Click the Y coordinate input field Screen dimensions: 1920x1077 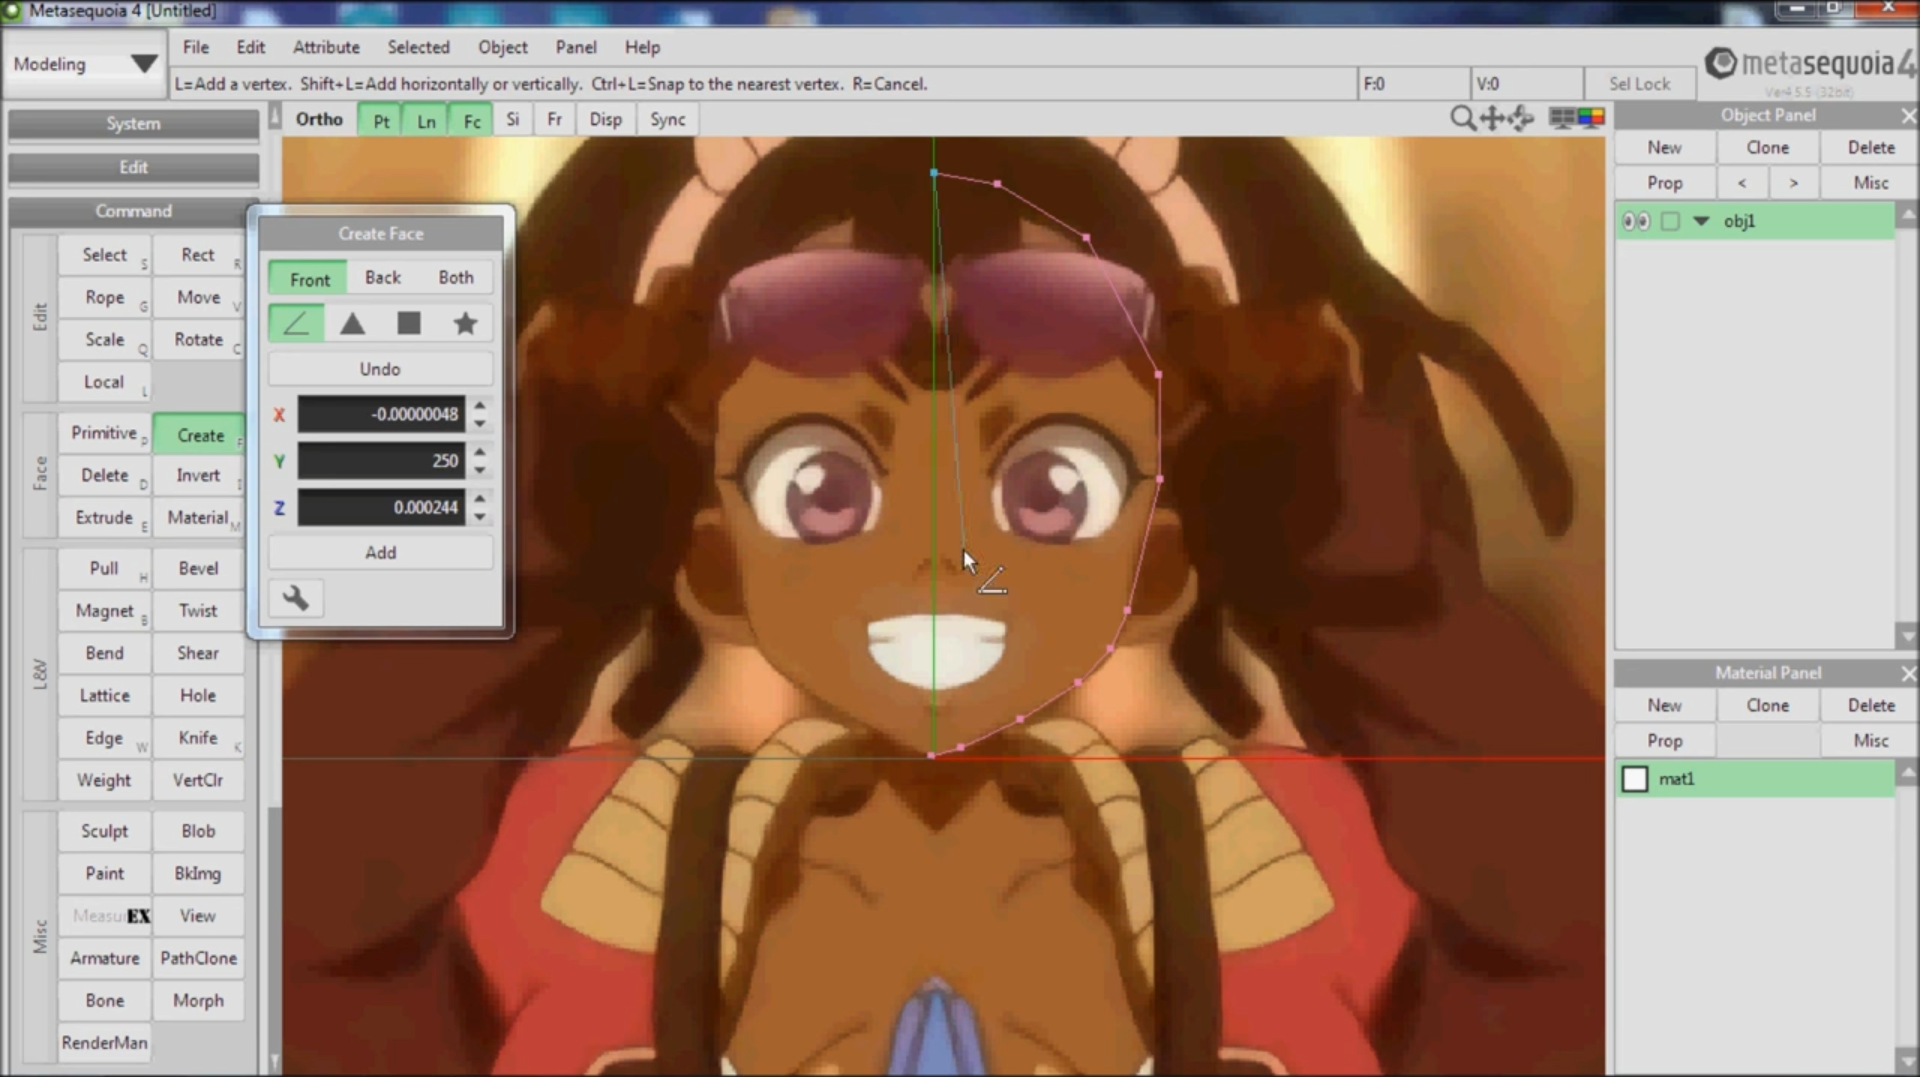pos(381,461)
